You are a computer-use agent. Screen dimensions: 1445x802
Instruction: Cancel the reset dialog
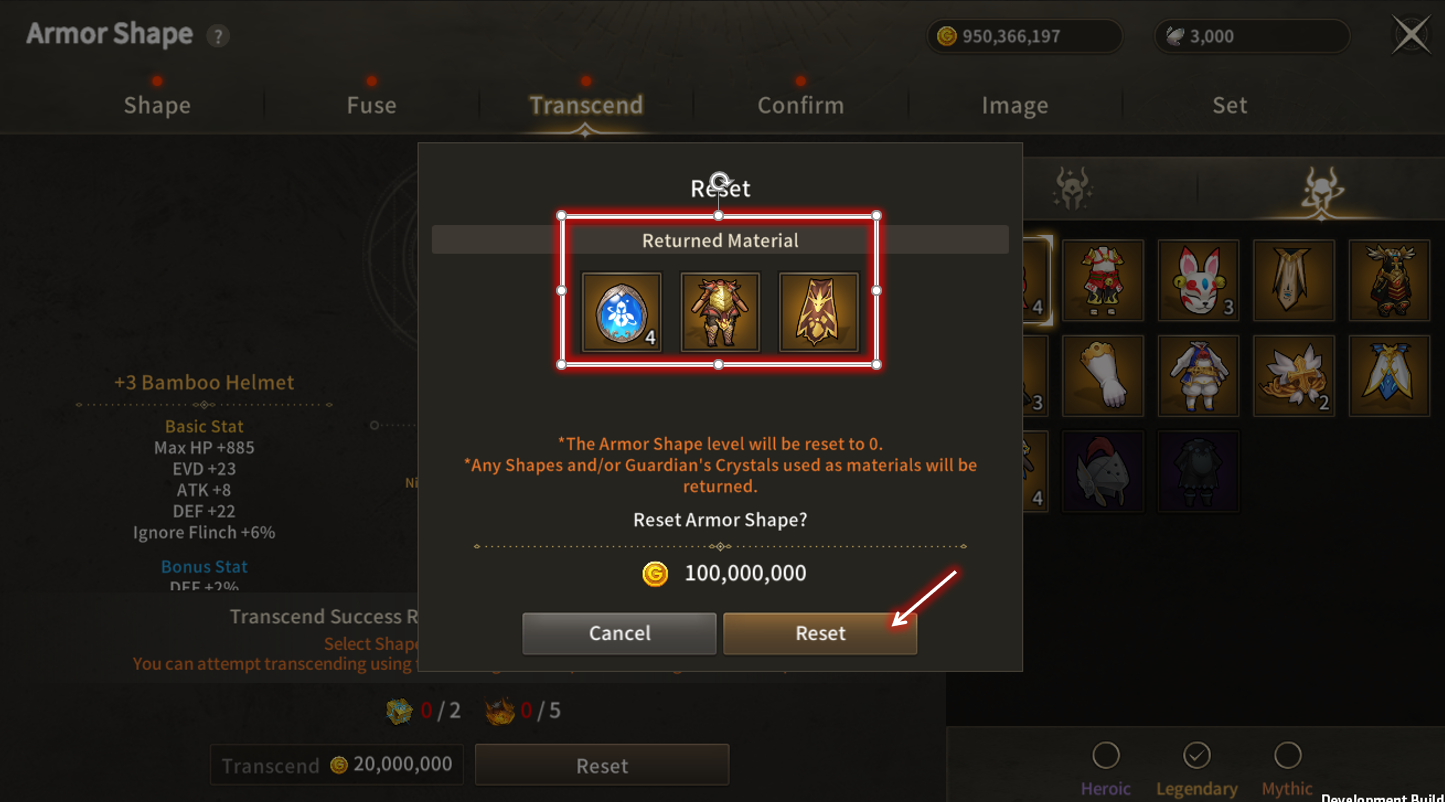click(619, 633)
